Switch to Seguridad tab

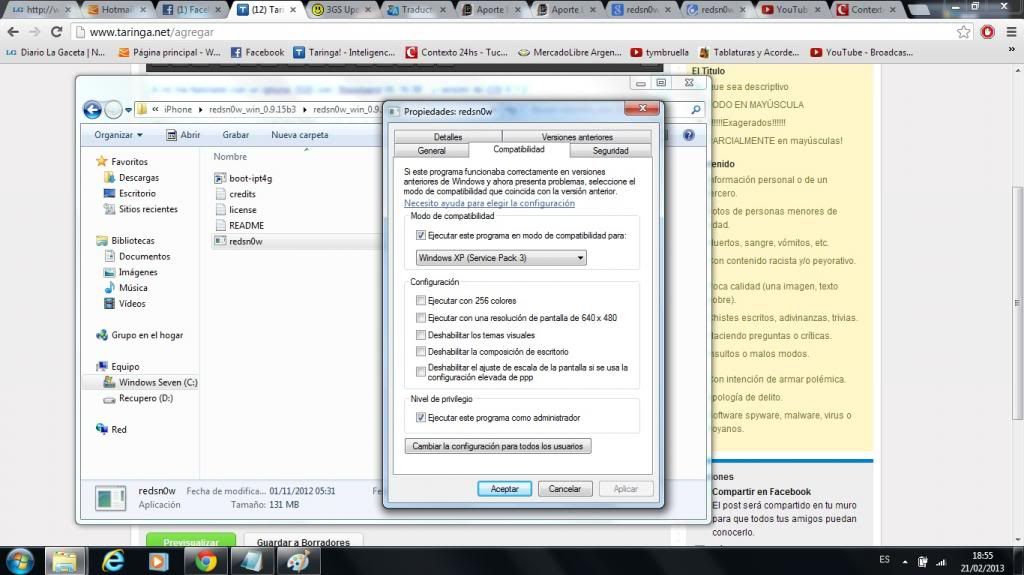(x=610, y=150)
